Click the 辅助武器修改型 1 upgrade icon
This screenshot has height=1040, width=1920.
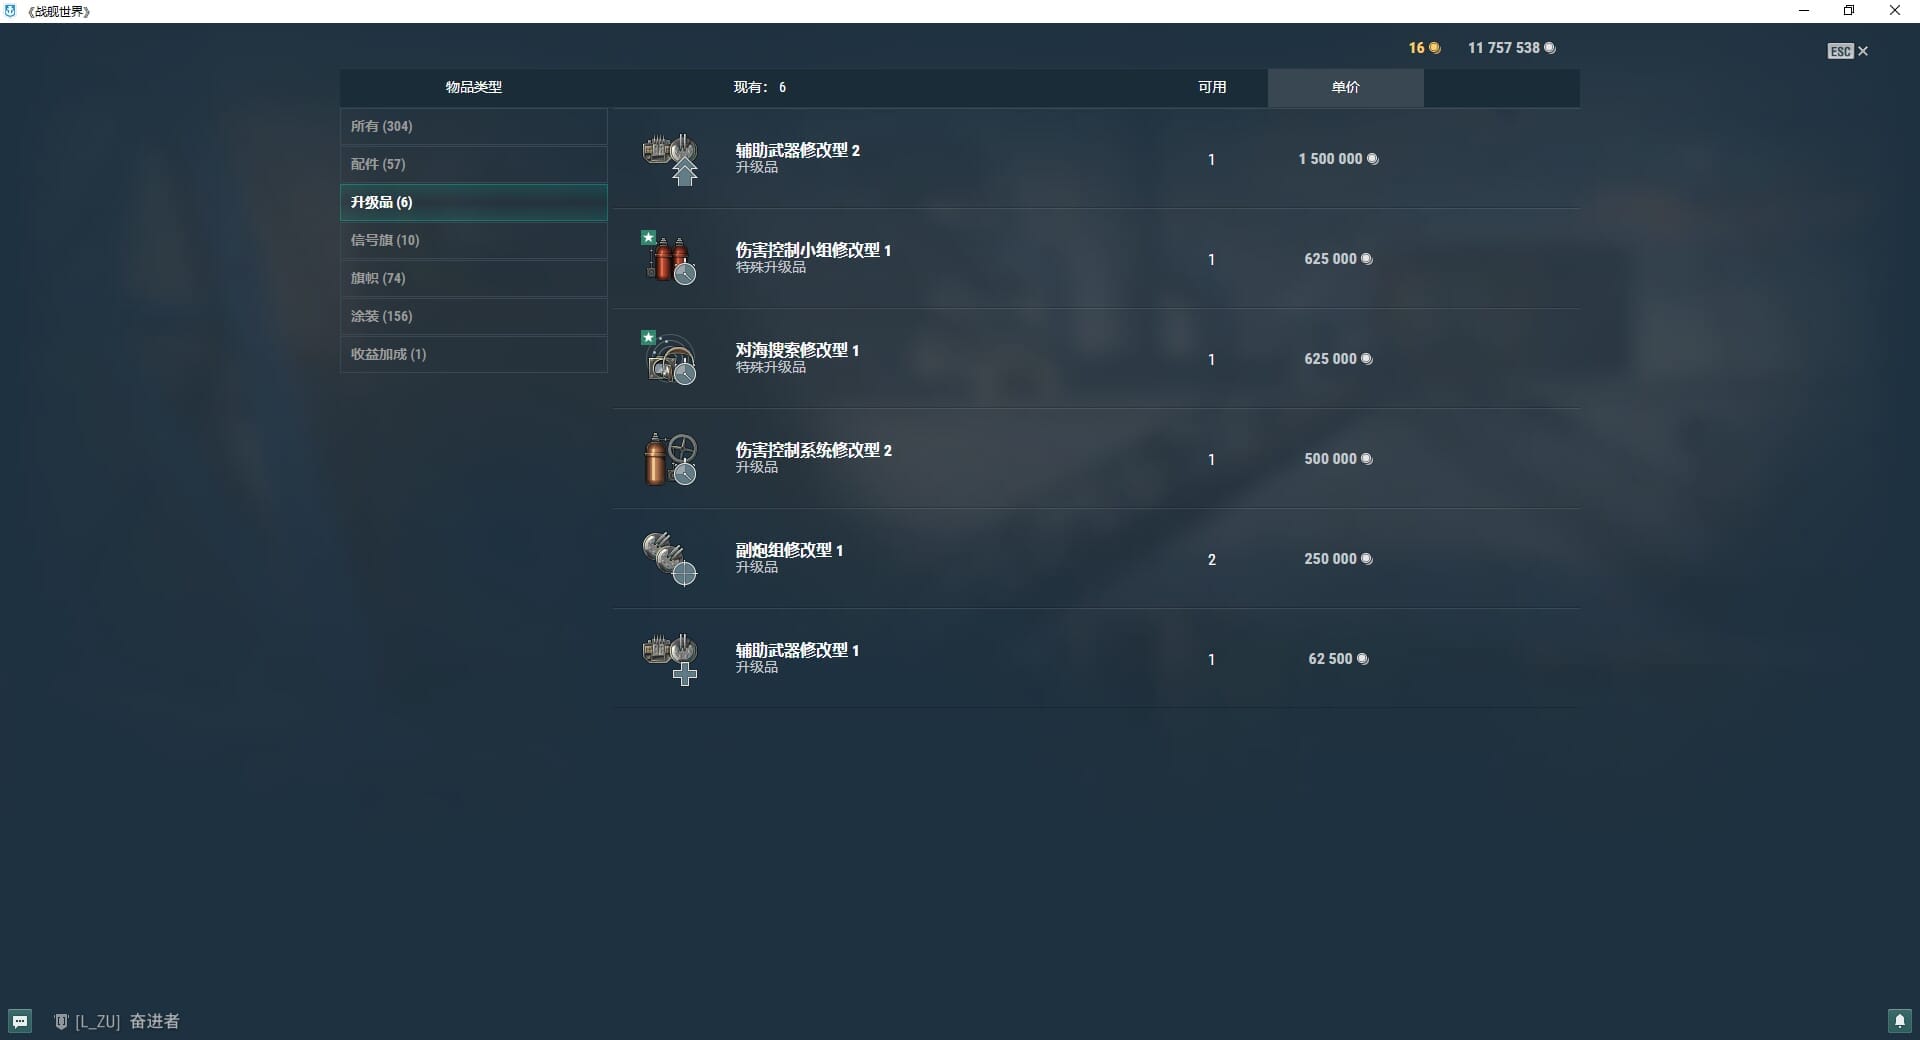pos(670,659)
